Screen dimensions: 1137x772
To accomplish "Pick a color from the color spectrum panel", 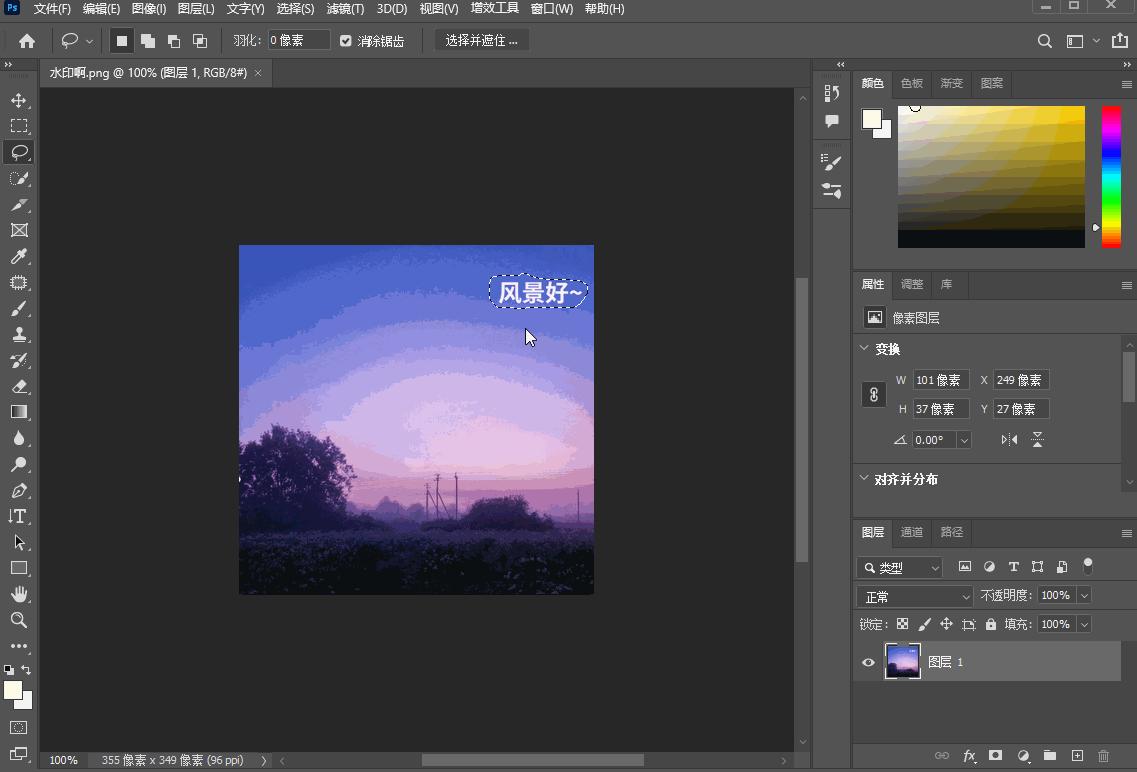I will [x=990, y=176].
